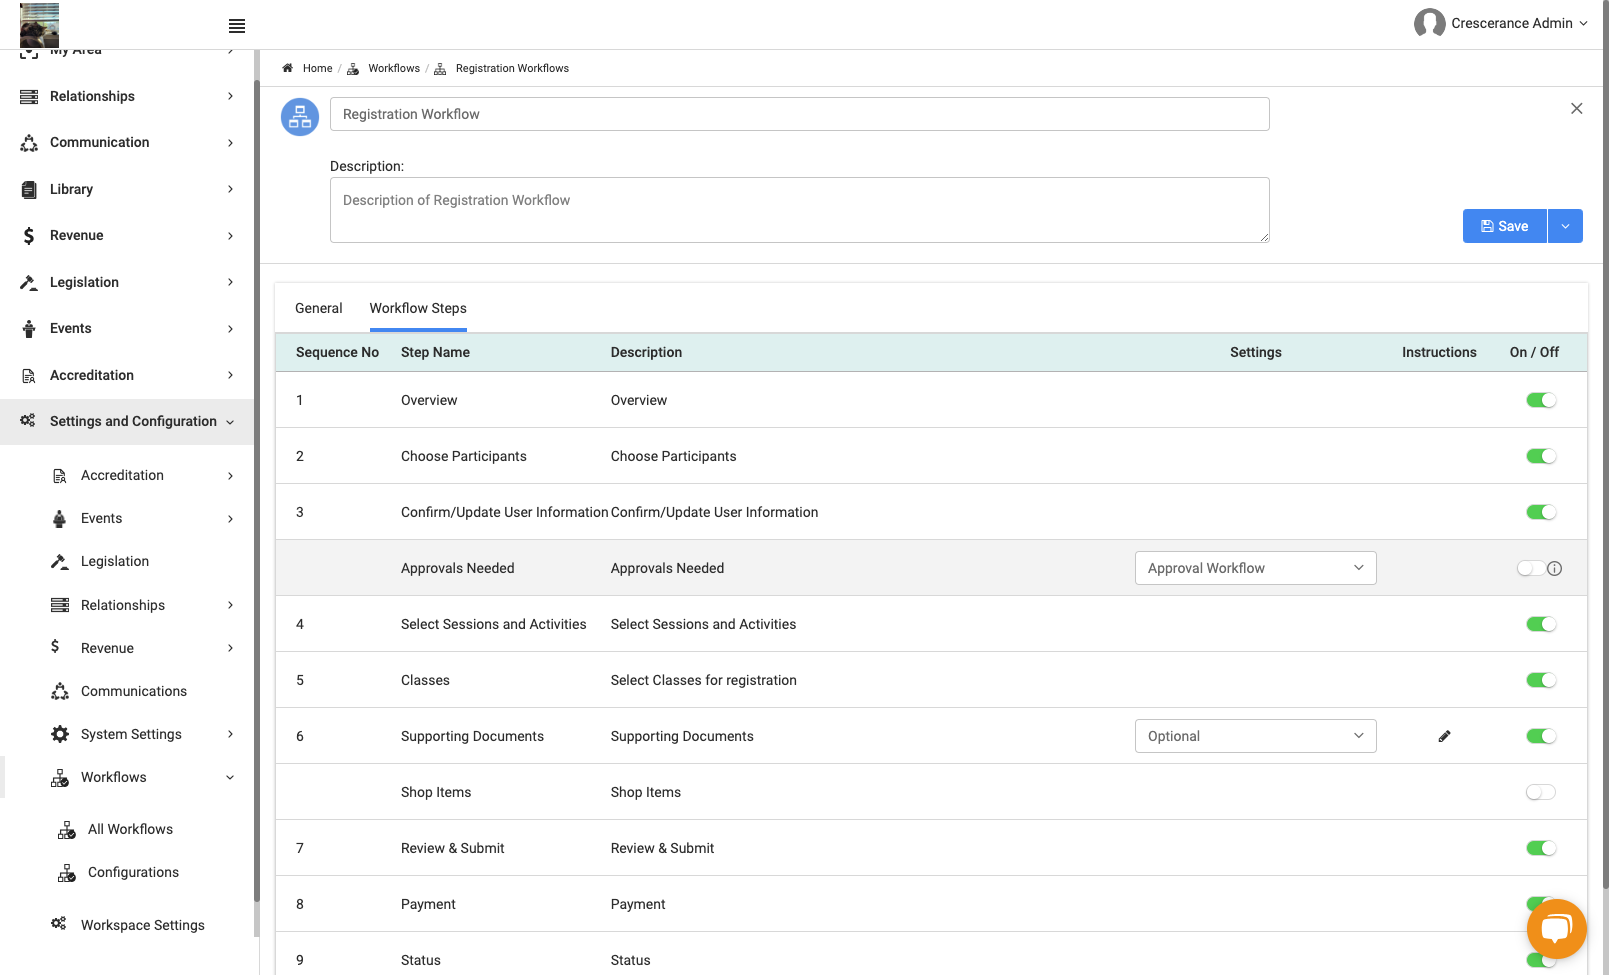Click the Home breadcrumb icon
Image resolution: width=1609 pixels, height=975 pixels.
[x=288, y=68]
